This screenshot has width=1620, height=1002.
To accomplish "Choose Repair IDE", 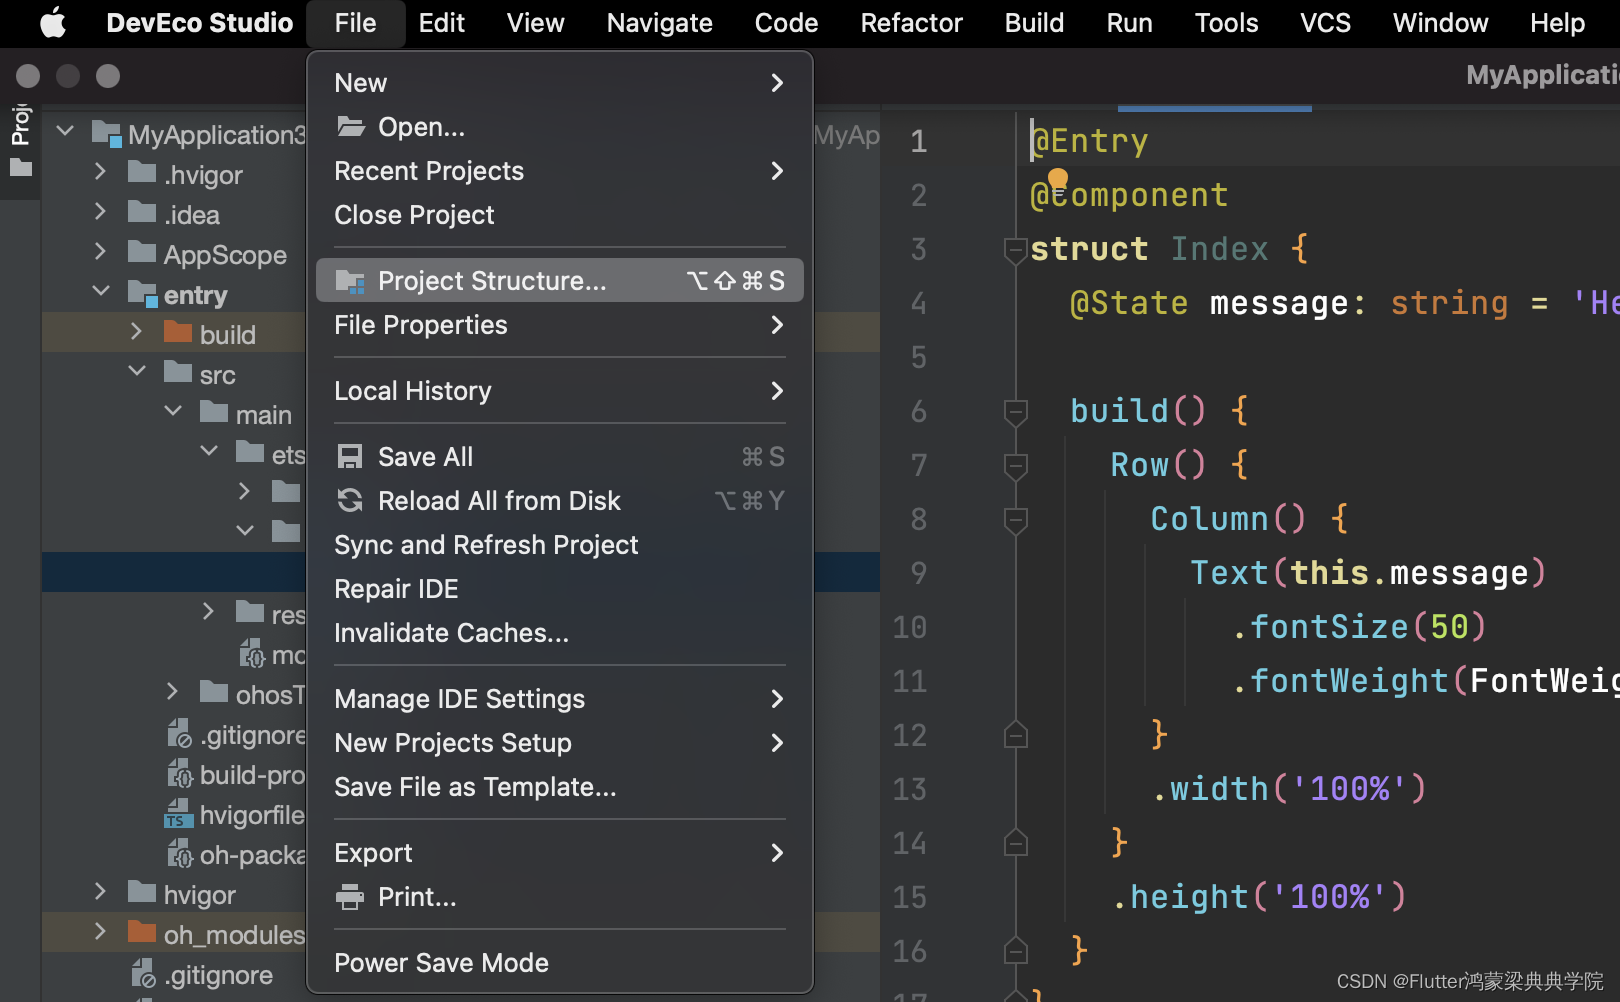I will (560, 589).
